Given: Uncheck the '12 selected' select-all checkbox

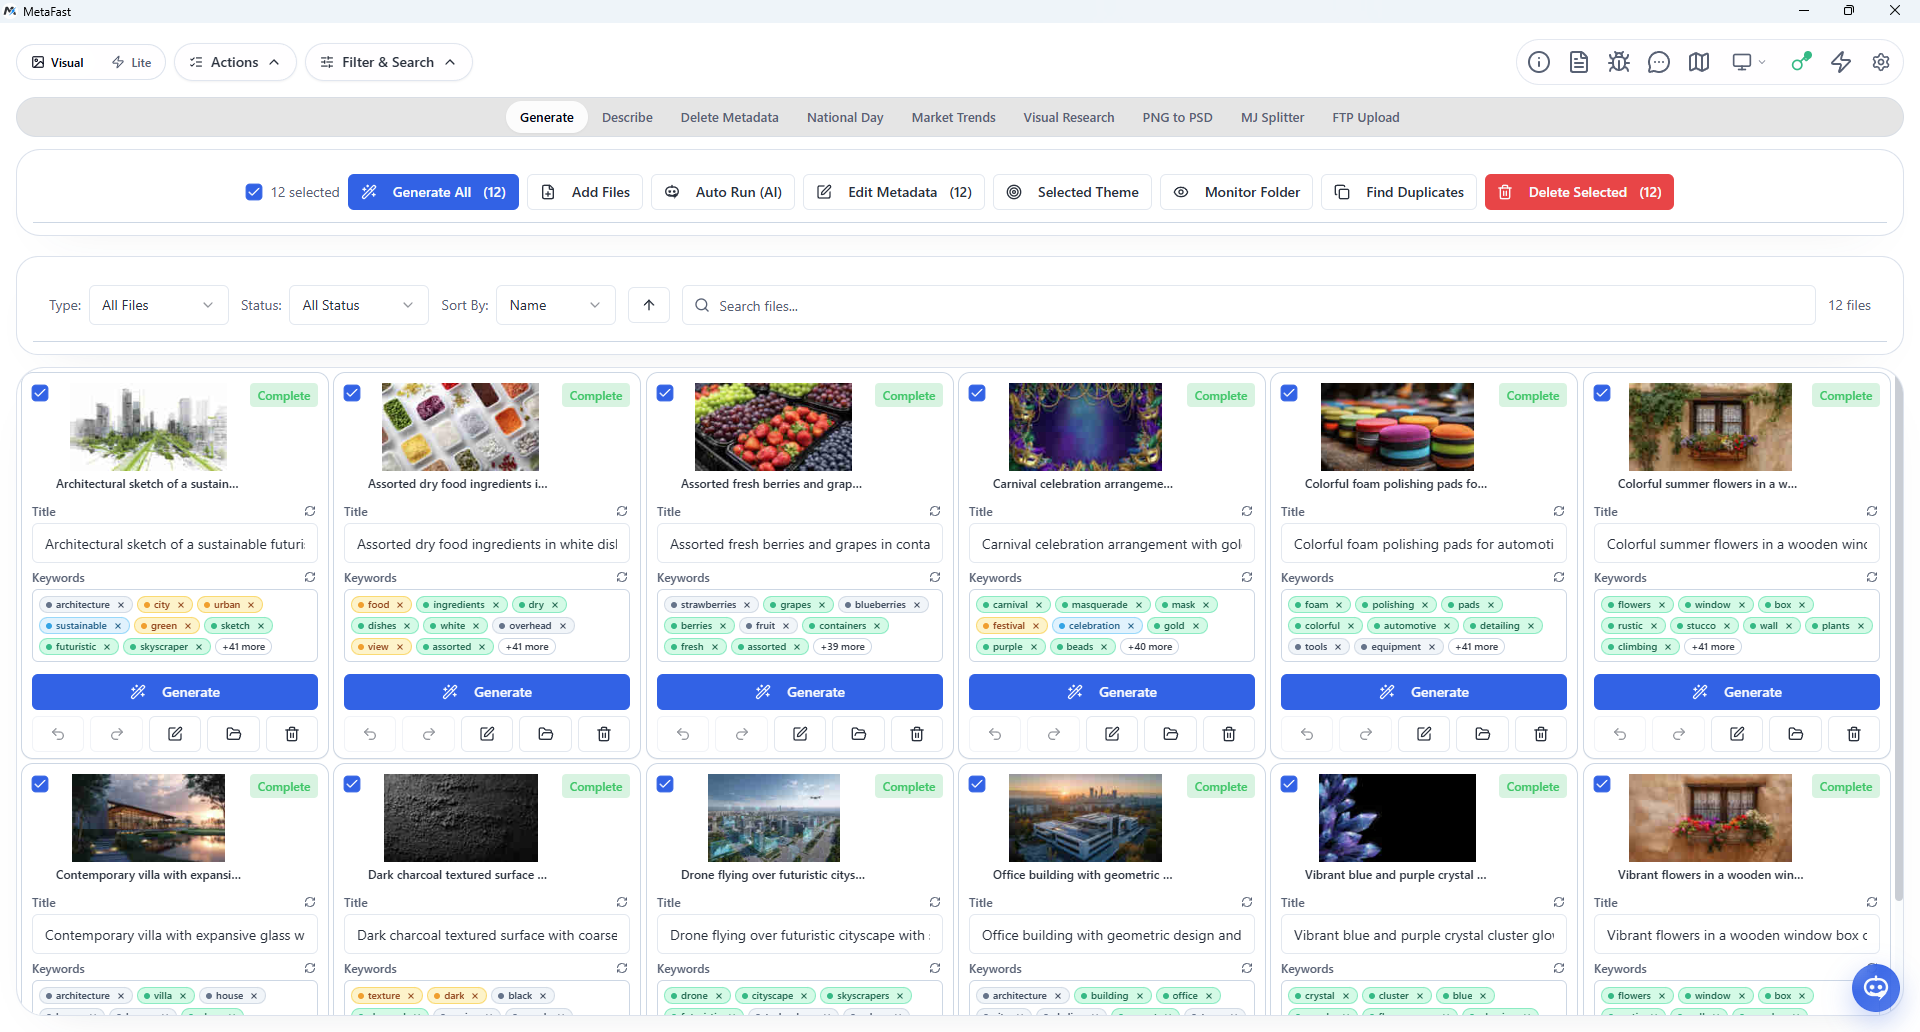Looking at the screenshot, I should coord(254,192).
